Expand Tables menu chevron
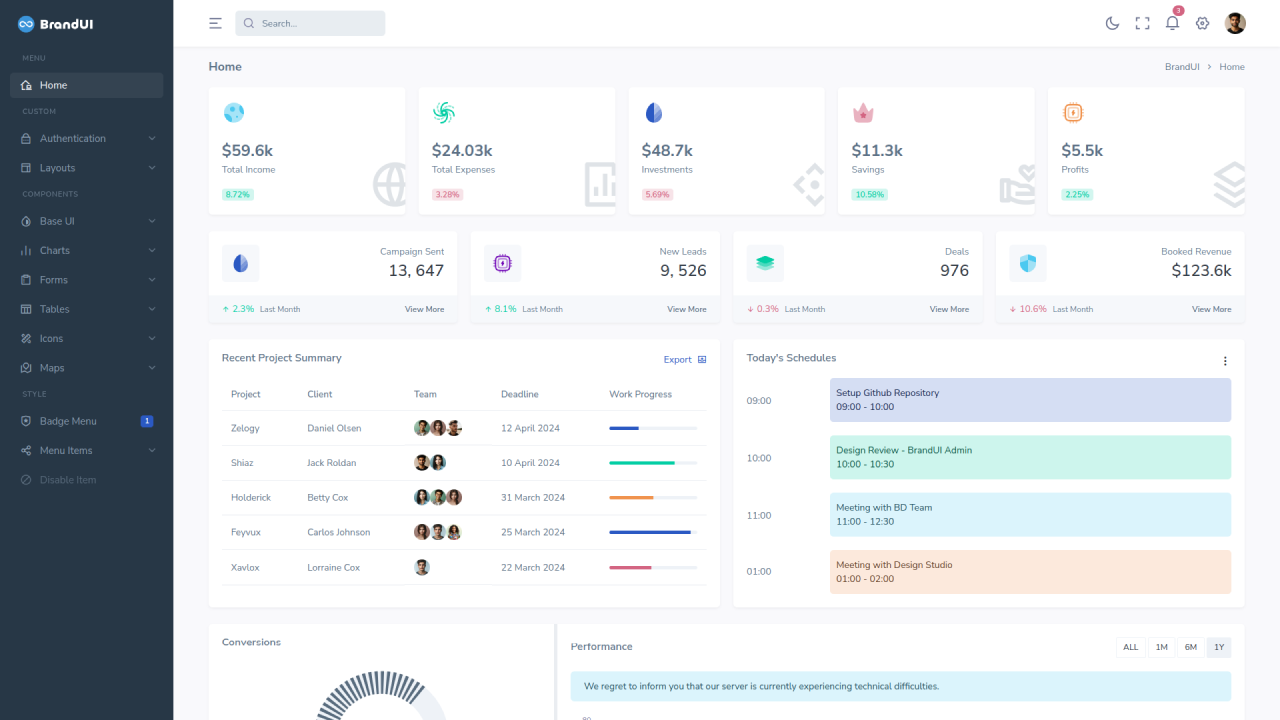 [152, 310]
